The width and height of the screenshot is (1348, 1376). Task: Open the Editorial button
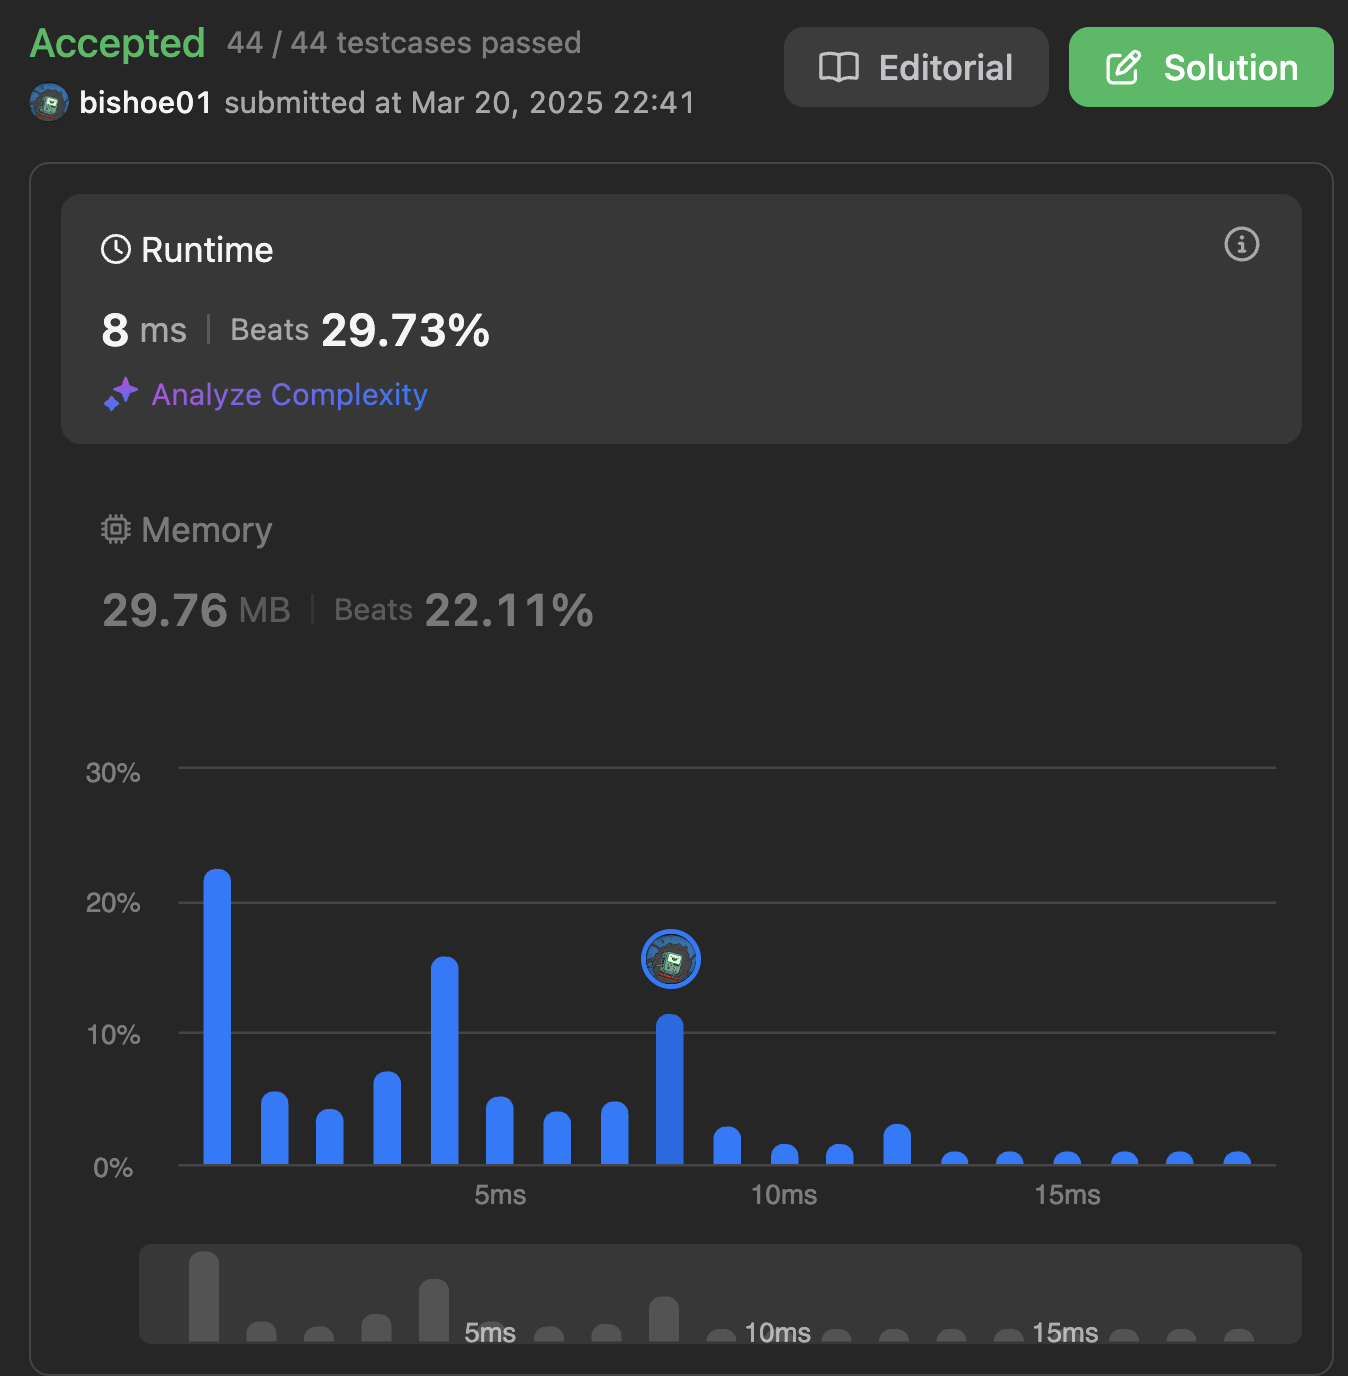coord(916,67)
